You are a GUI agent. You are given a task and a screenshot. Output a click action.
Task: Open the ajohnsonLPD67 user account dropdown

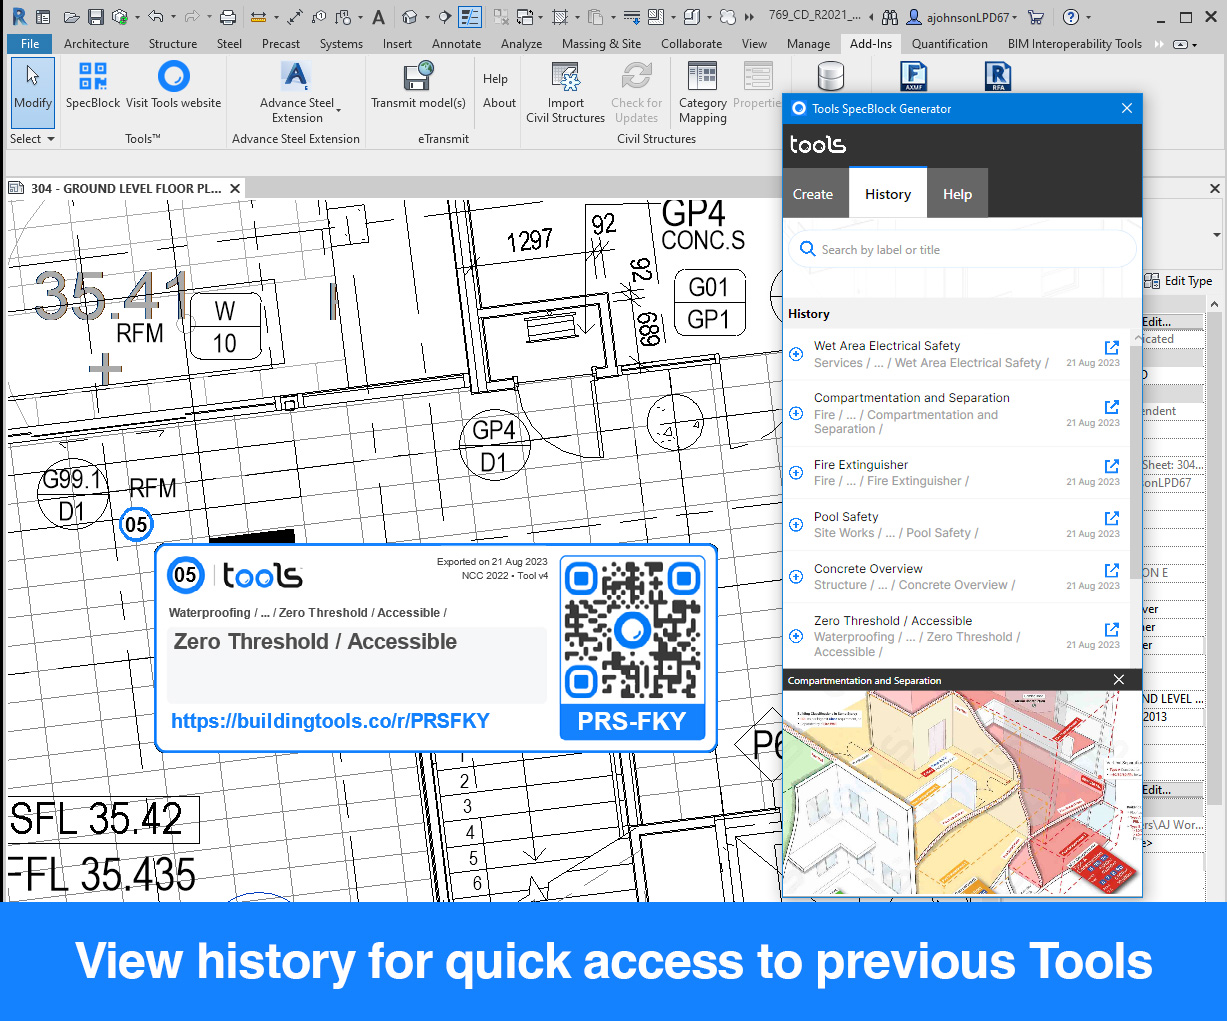click(x=962, y=17)
